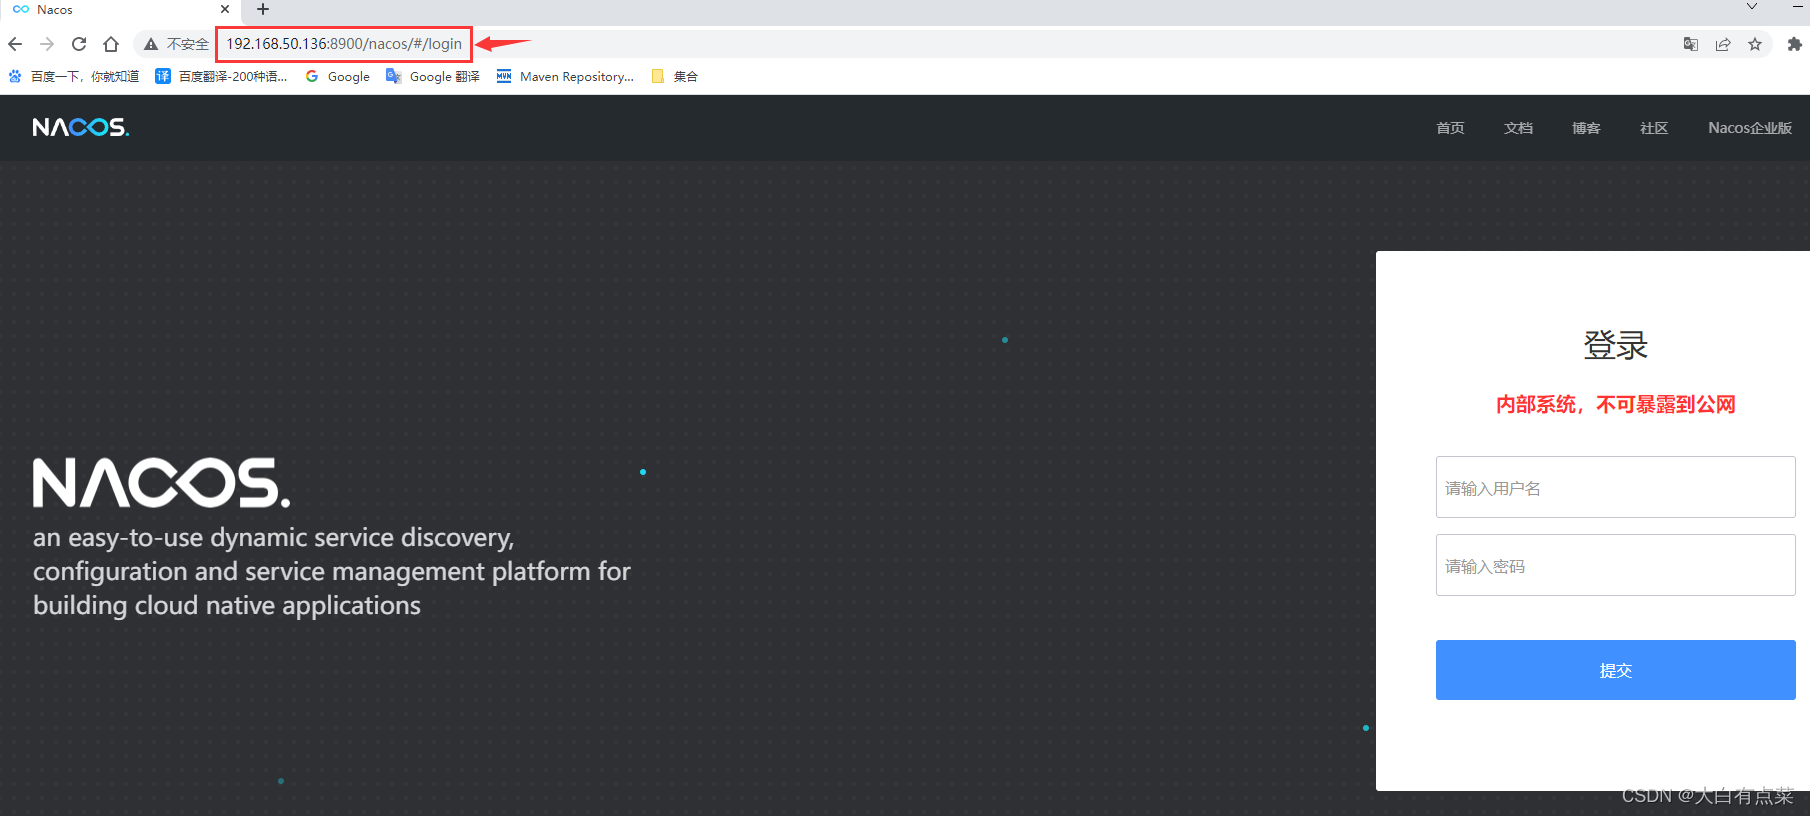This screenshot has height=816, width=1810.
Task: Open the 百度一下 bookmark
Action: (74, 76)
